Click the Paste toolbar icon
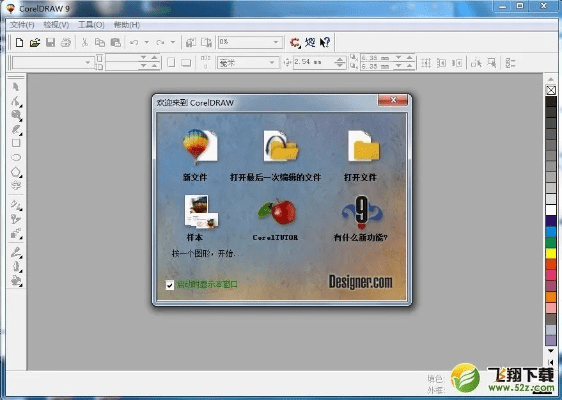 115,43
